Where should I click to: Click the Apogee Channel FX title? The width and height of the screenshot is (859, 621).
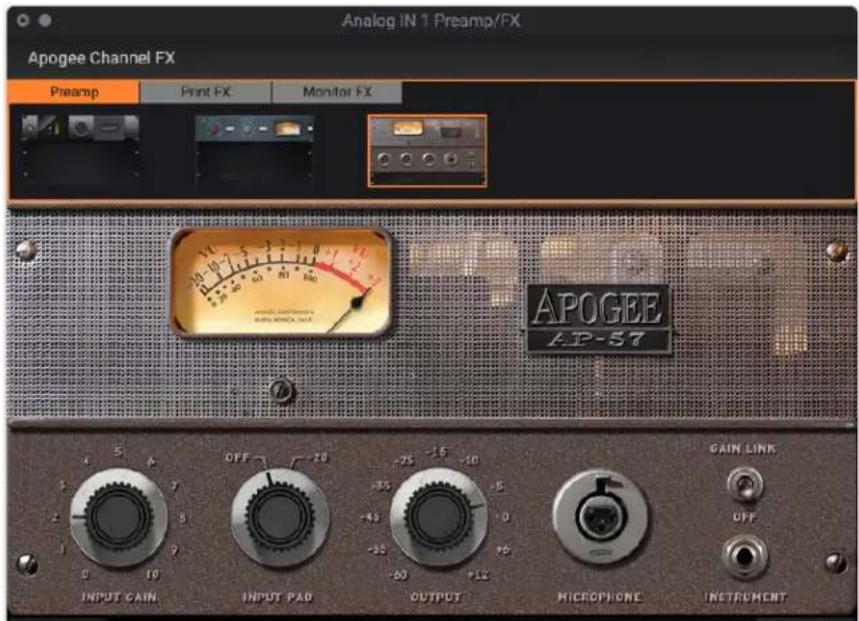[x=101, y=58]
